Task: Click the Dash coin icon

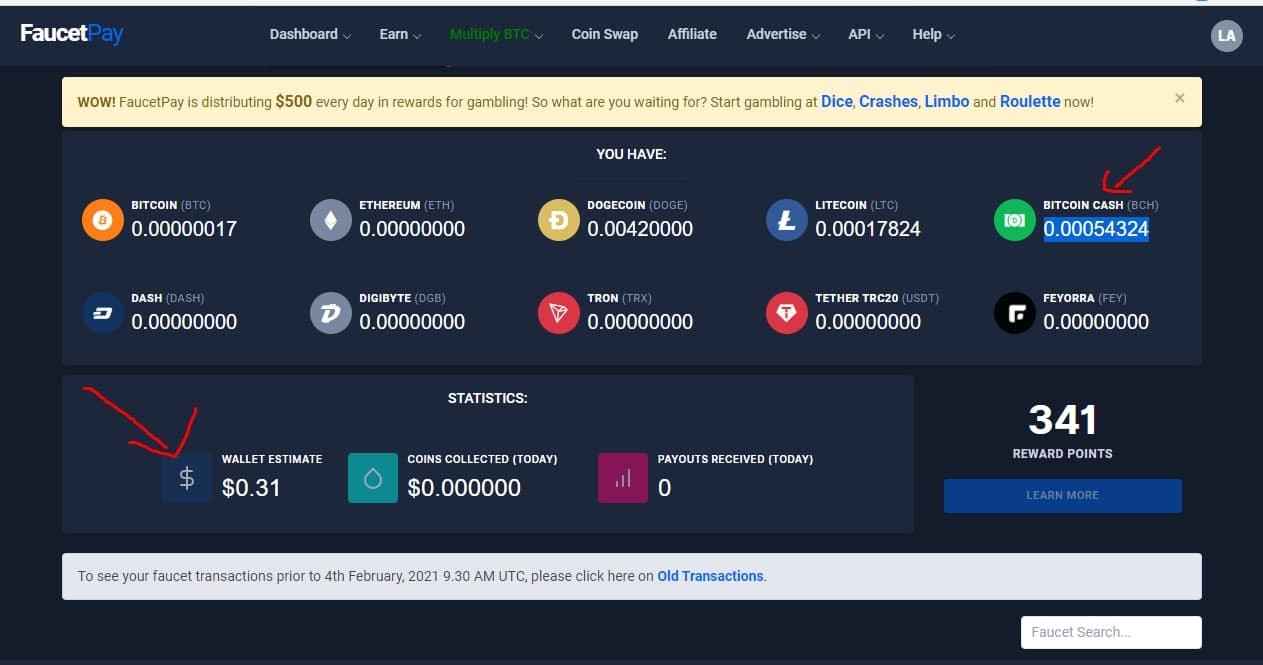Action: pyautogui.click(x=102, y=314)
